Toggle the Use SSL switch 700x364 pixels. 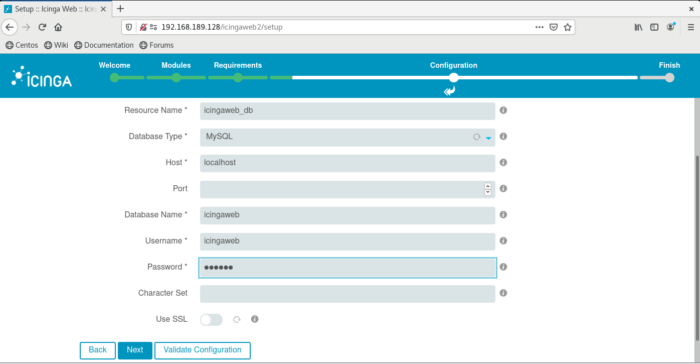pos(211,319)
